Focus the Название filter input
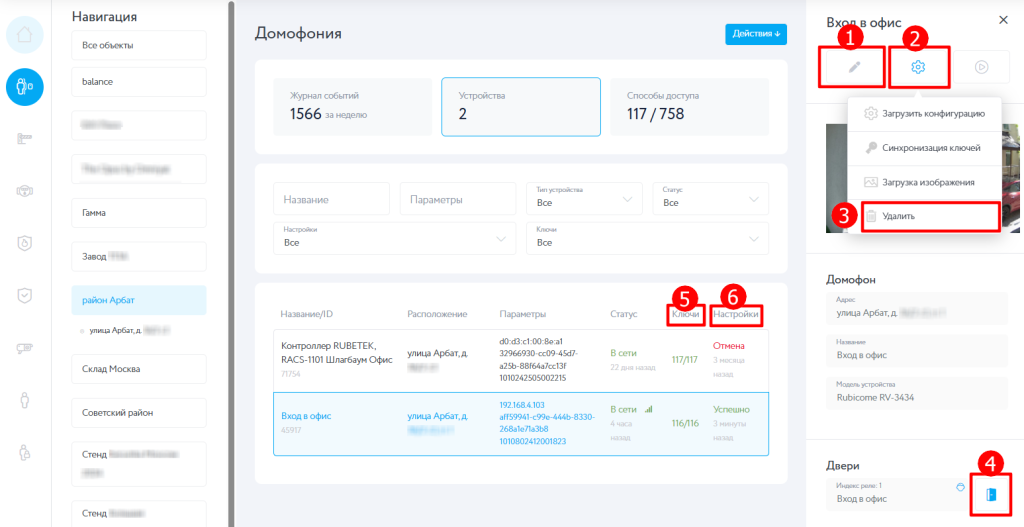 click(x=332, y=199)
